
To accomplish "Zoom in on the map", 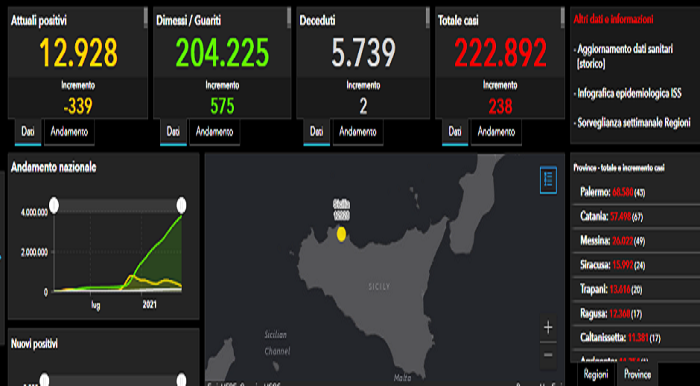I will pos(548,328).
